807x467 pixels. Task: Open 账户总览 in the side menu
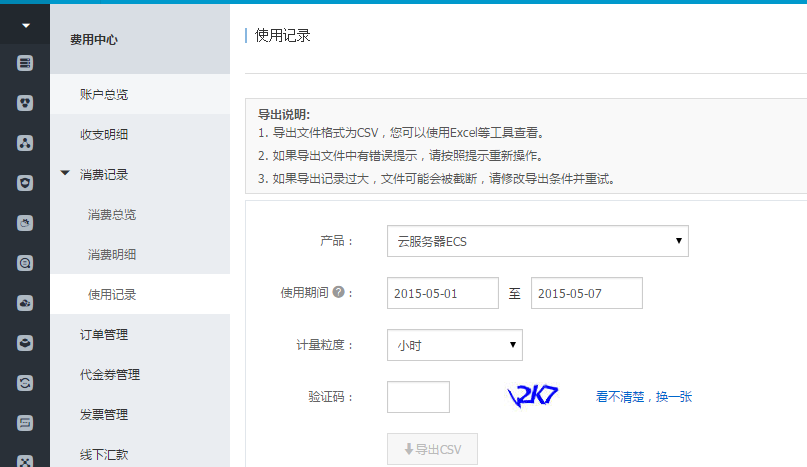(104, 94)
